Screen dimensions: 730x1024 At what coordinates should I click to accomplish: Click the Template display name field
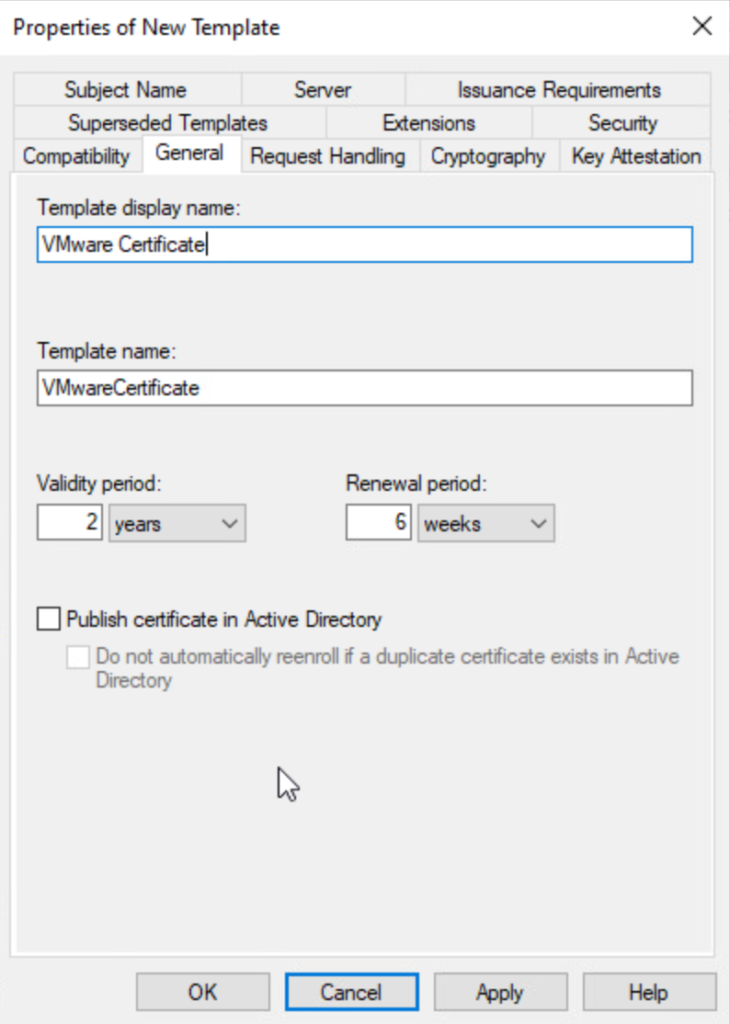pos(364,245)
